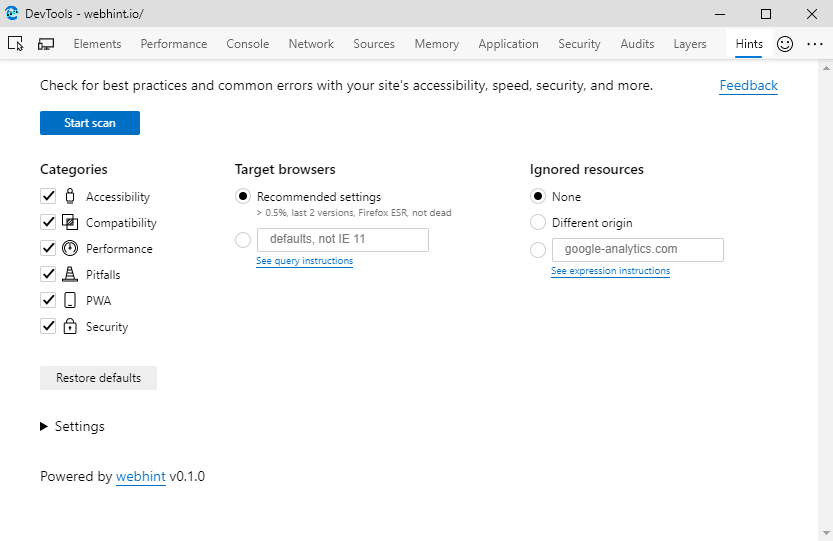
Task: Click the Ignored resources heading
Action: coord(586,170)
